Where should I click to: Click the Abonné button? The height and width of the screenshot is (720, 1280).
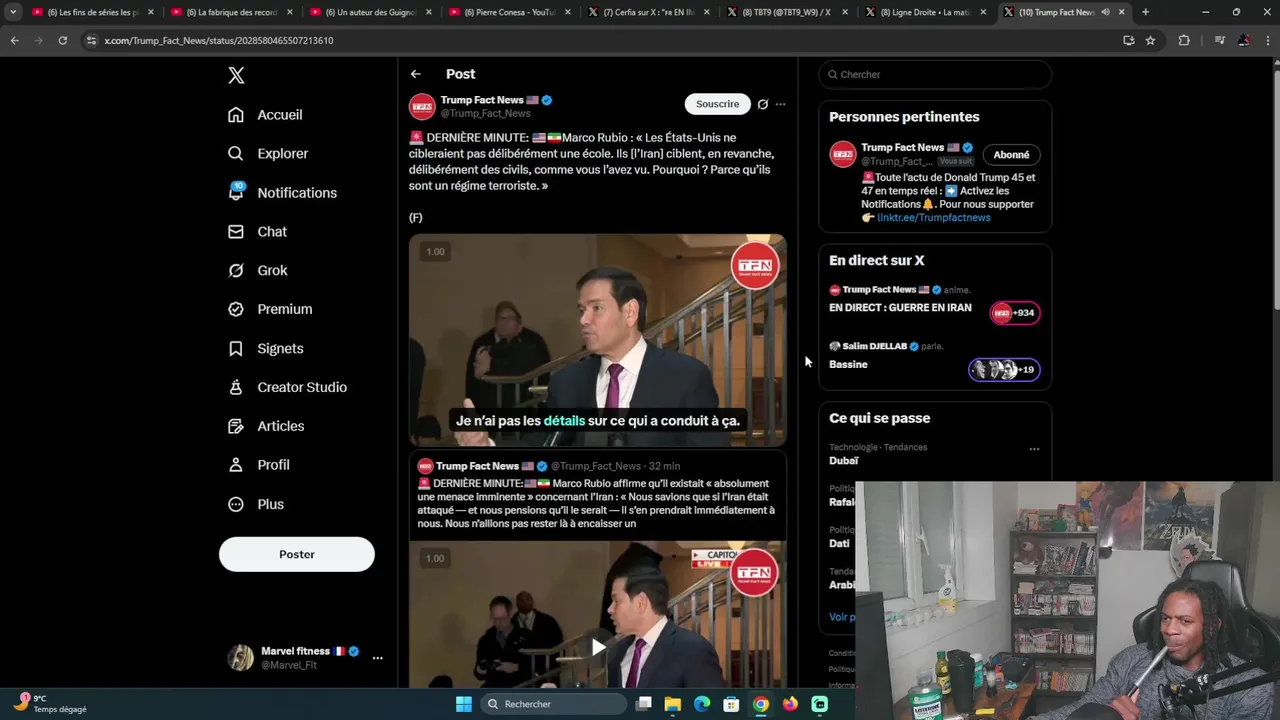pyautogui.click(x=1011, y=155)
